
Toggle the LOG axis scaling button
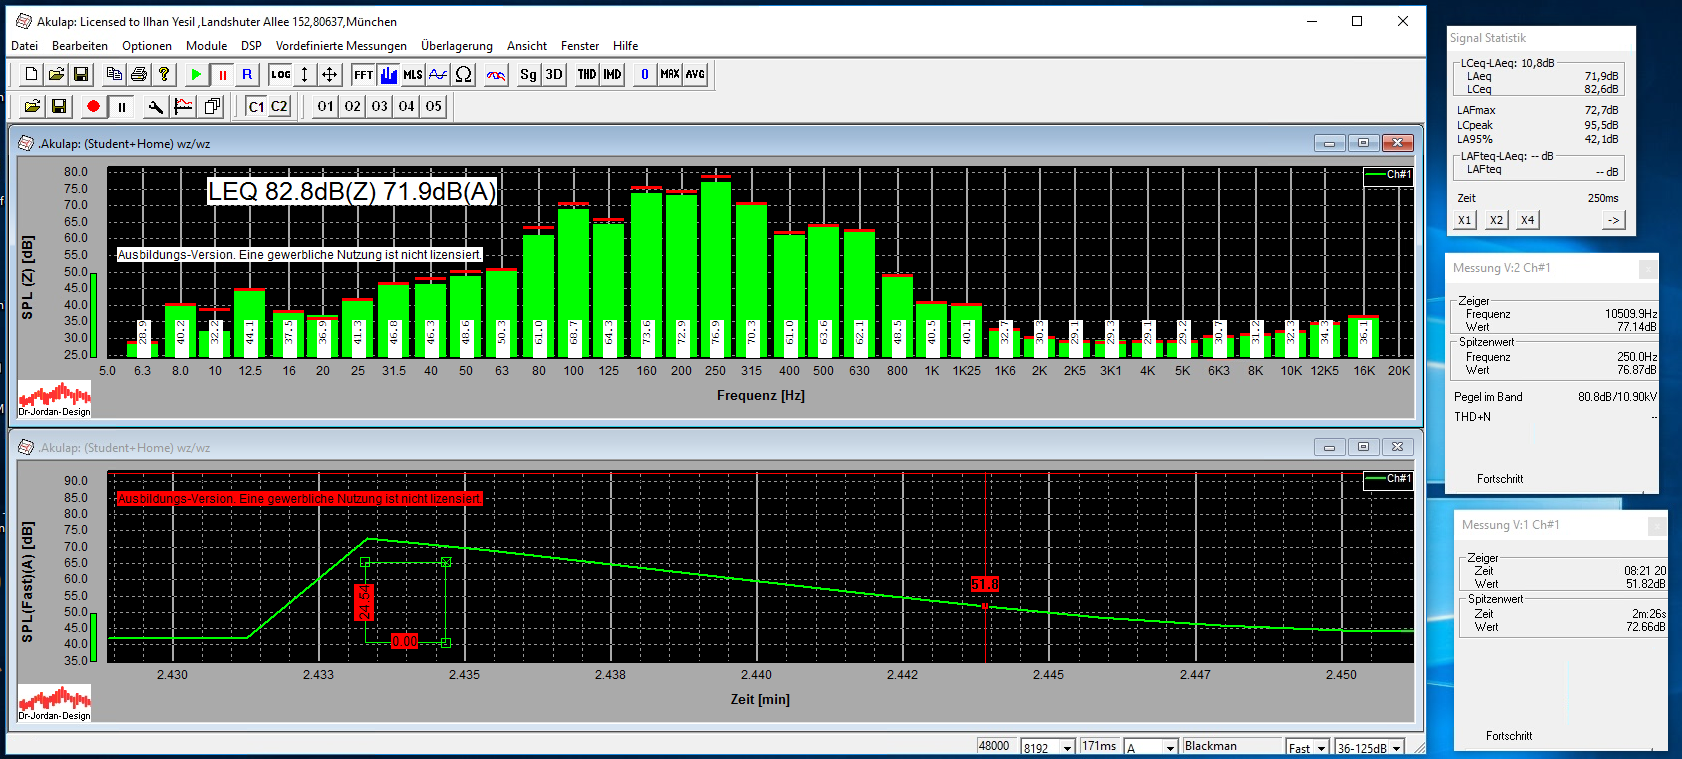pos(281,75)
